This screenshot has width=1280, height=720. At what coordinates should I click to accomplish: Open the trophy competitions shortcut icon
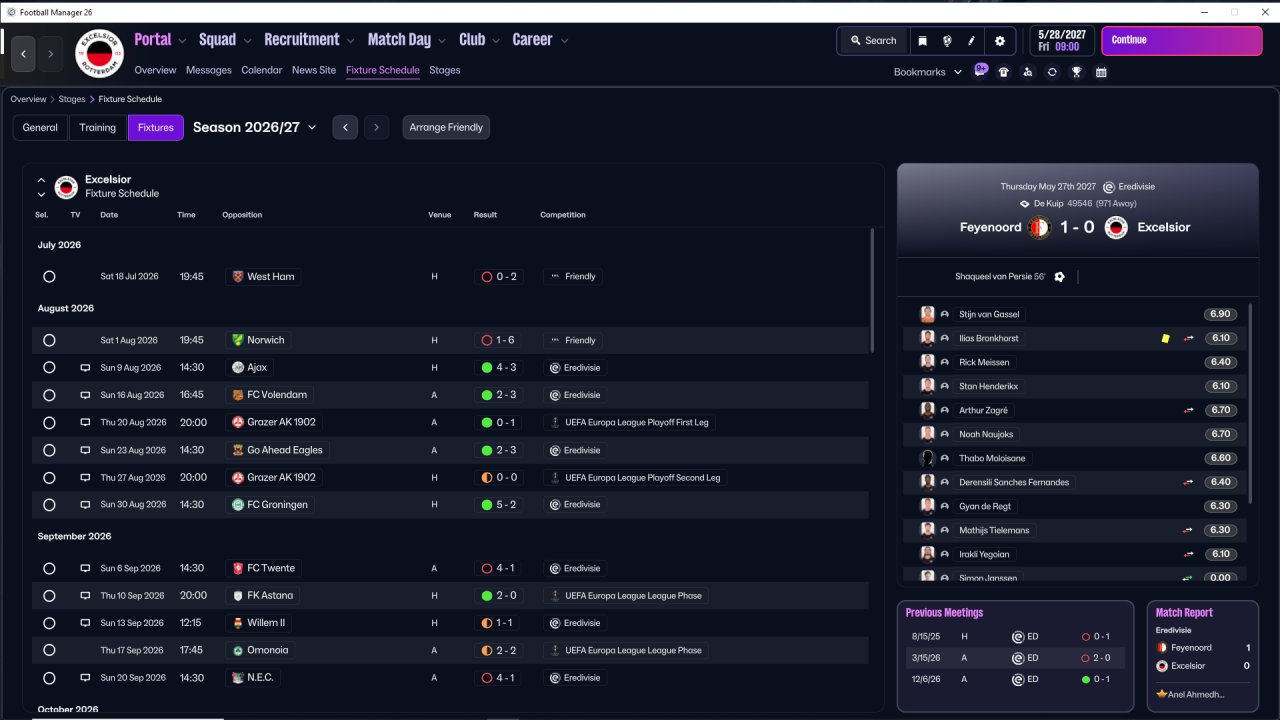click(1076, 72)
